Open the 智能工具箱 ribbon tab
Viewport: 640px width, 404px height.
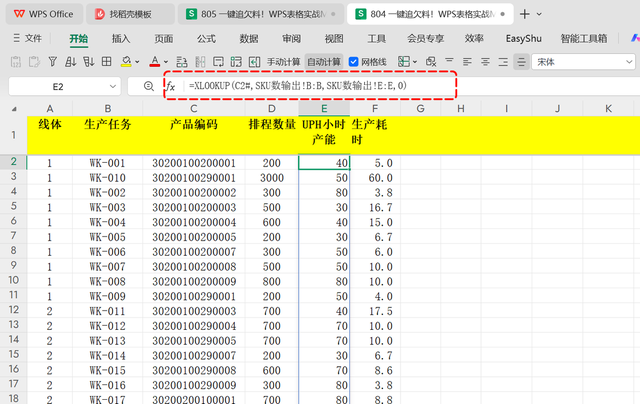[x=584, y=39]
